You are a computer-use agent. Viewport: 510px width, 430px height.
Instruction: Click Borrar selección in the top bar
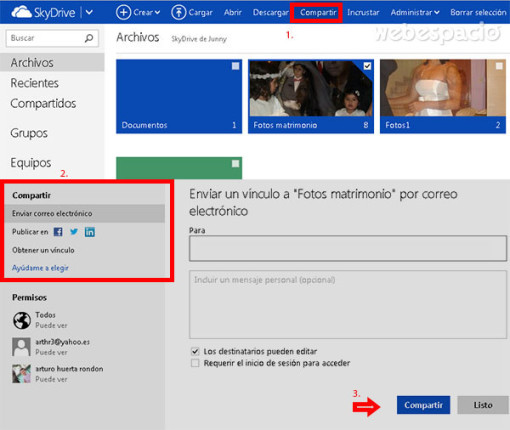(478, 13)
